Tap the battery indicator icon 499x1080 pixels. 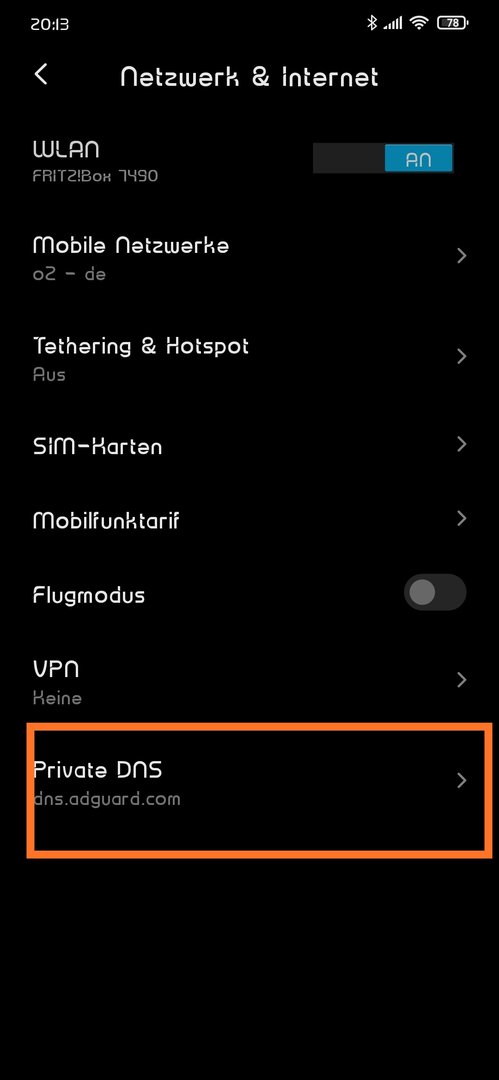pos(453,23)
